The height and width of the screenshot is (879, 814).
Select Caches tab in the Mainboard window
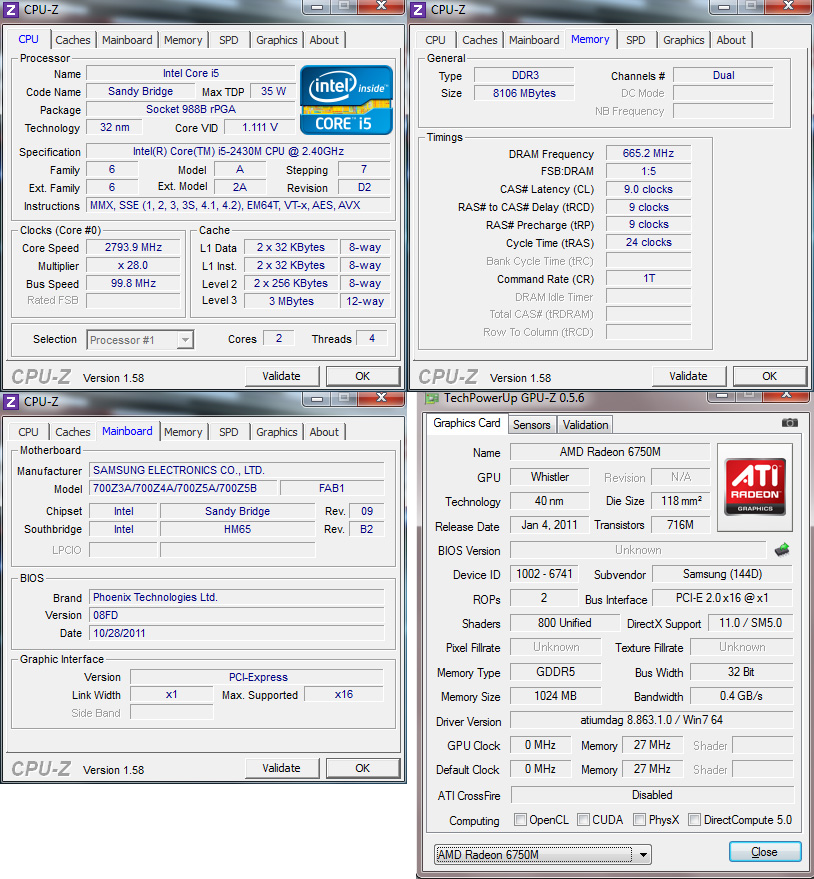pyautogui.click(x=72, y=432)
